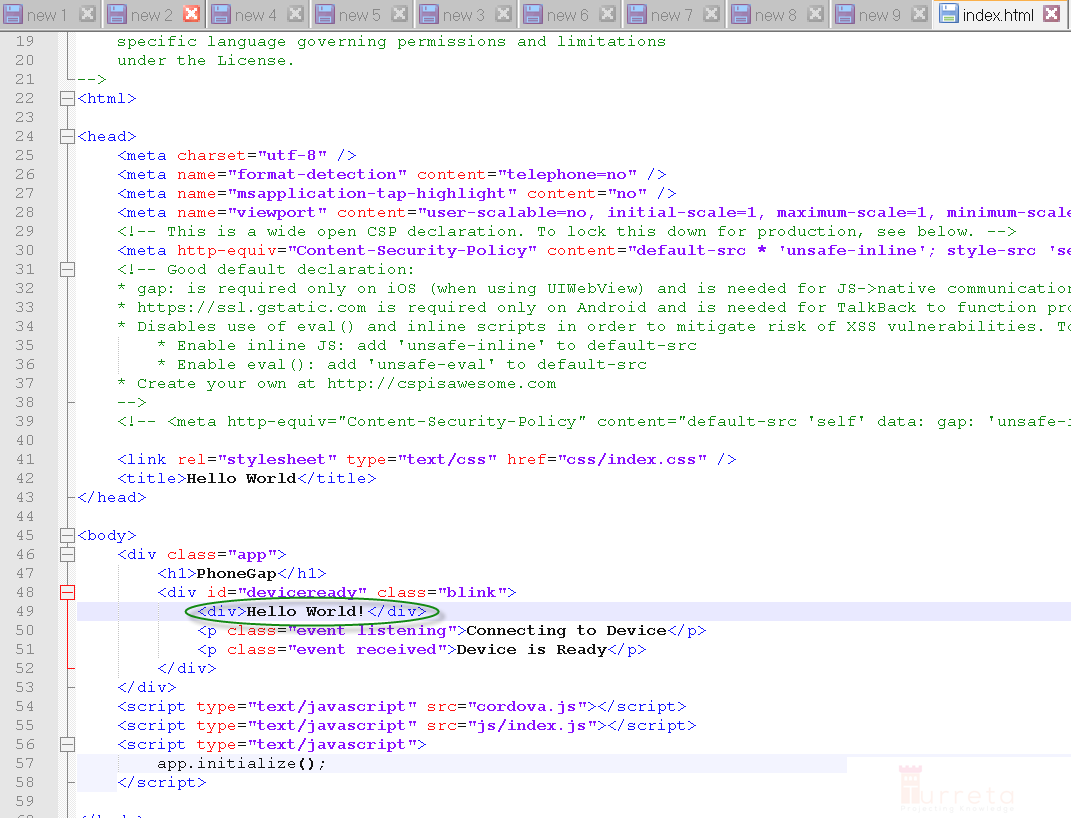Click the "utf-8" charset value

click(292, 156)
